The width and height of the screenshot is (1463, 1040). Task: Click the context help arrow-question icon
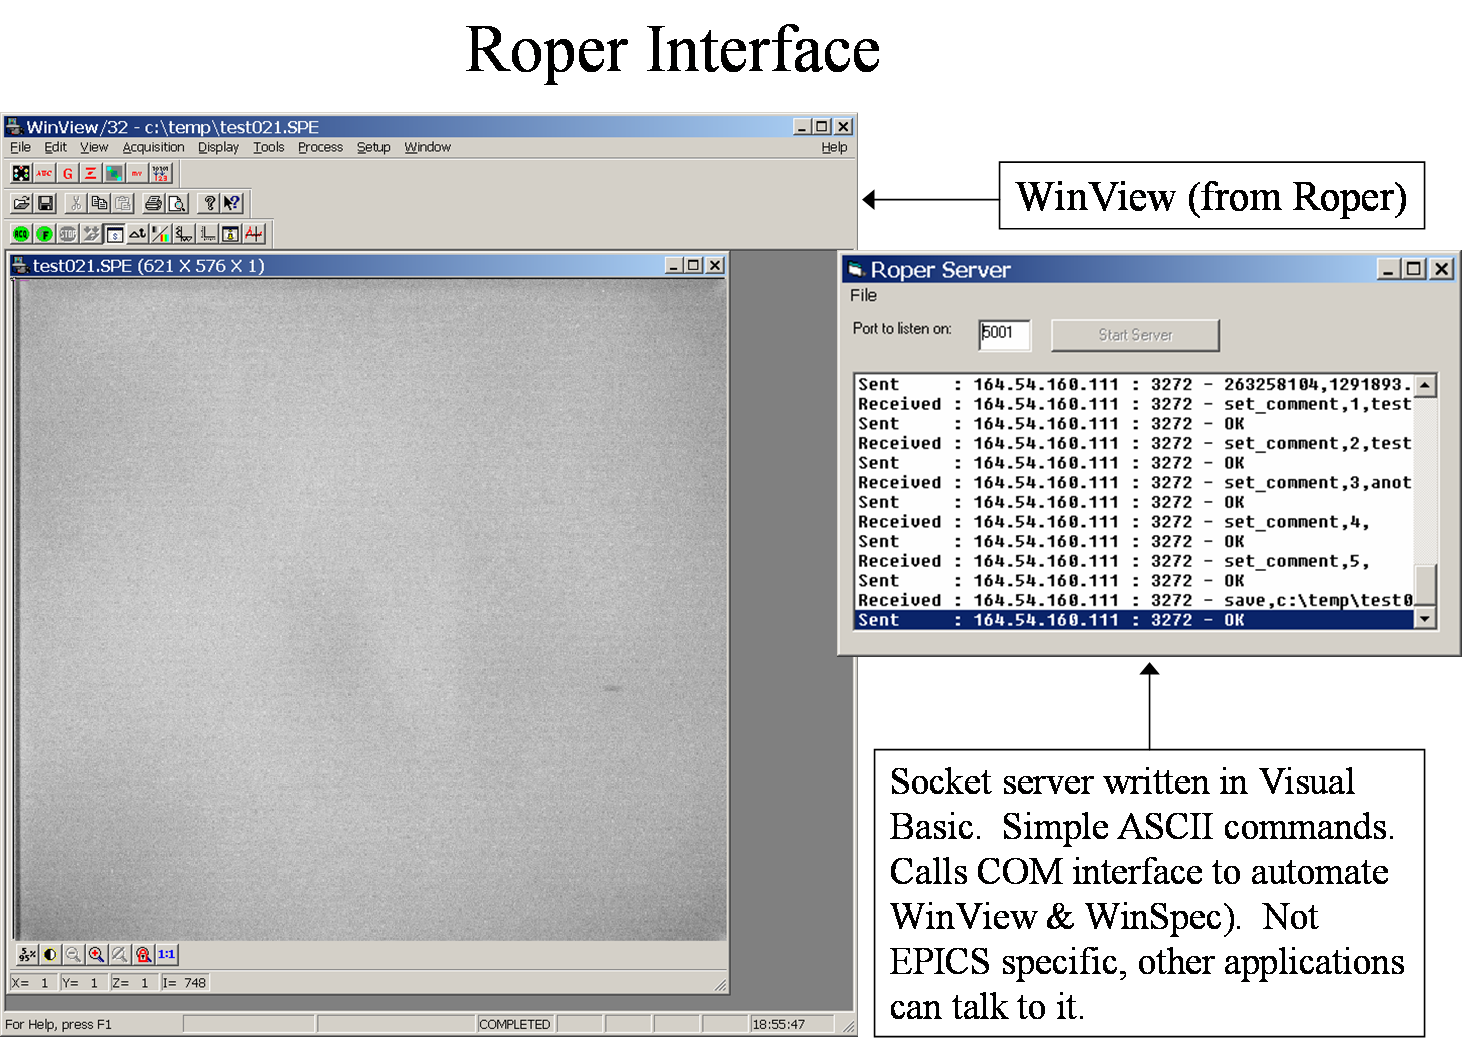point(232,203)
